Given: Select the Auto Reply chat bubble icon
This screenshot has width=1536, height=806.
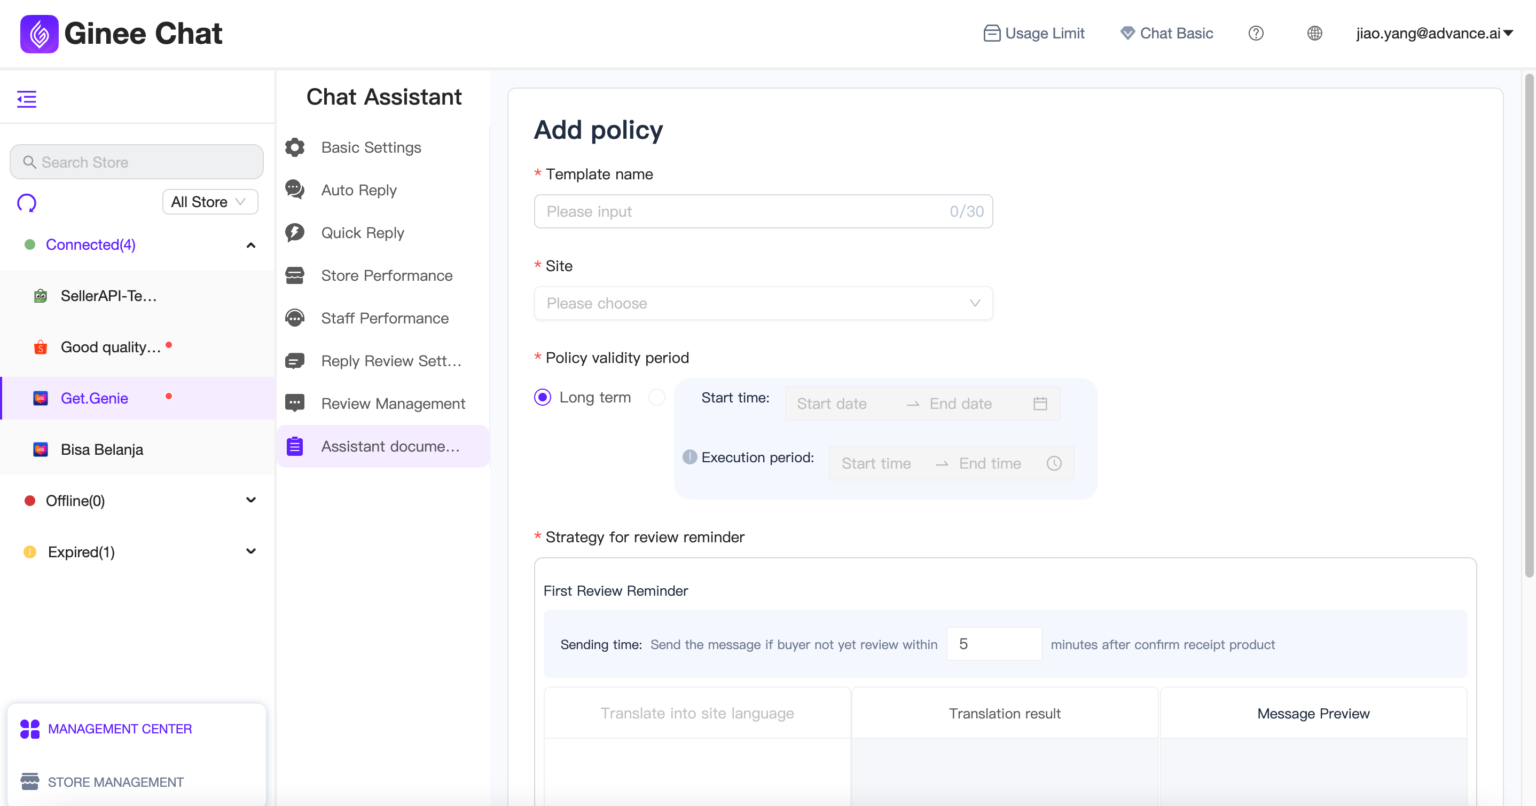Looking at the screenshot, I should tap(295, 189).
